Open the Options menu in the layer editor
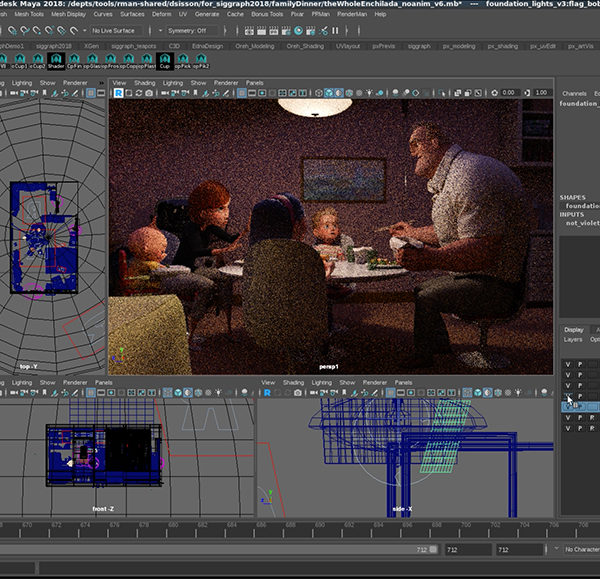This screenshot has height=579, width=600. pyautogui.click(x=595, y=339)
